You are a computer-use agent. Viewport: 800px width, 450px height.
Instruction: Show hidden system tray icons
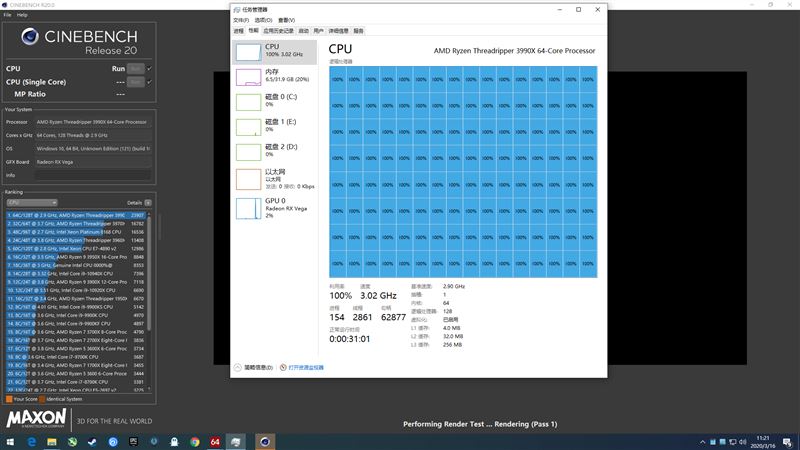pos(703,442)
